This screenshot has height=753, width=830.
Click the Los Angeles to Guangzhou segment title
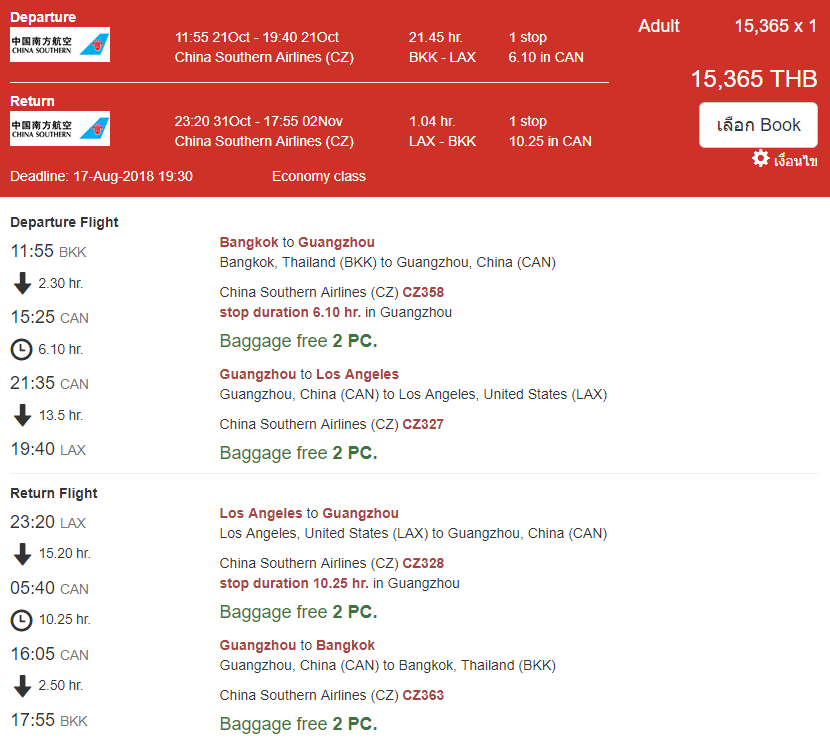(309, 513)
